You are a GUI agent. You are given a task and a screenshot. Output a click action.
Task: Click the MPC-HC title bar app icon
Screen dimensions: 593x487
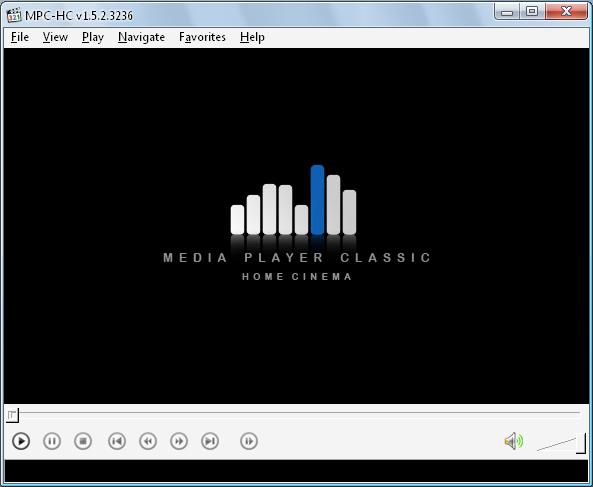[x=14, y=15]
